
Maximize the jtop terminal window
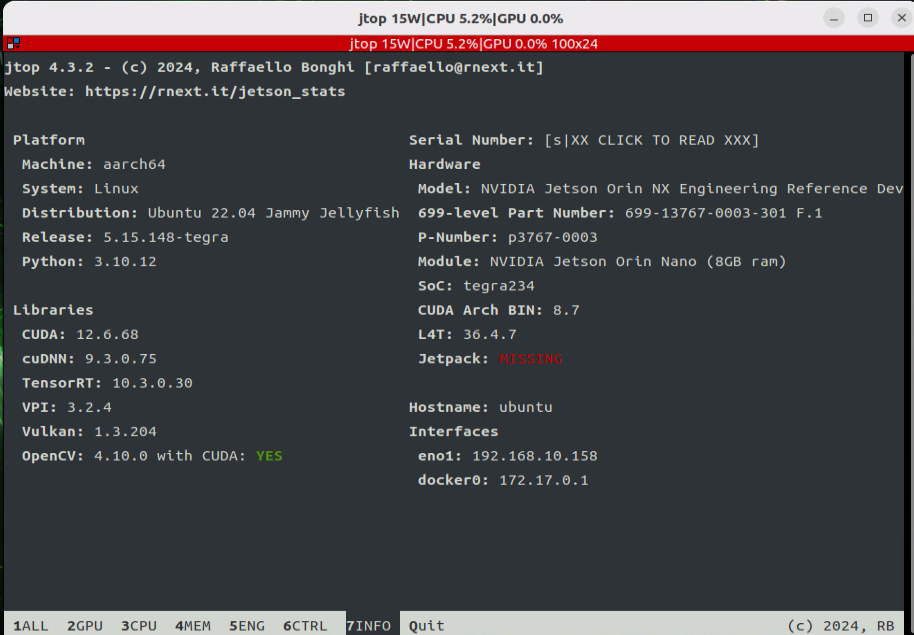(868, 18)
